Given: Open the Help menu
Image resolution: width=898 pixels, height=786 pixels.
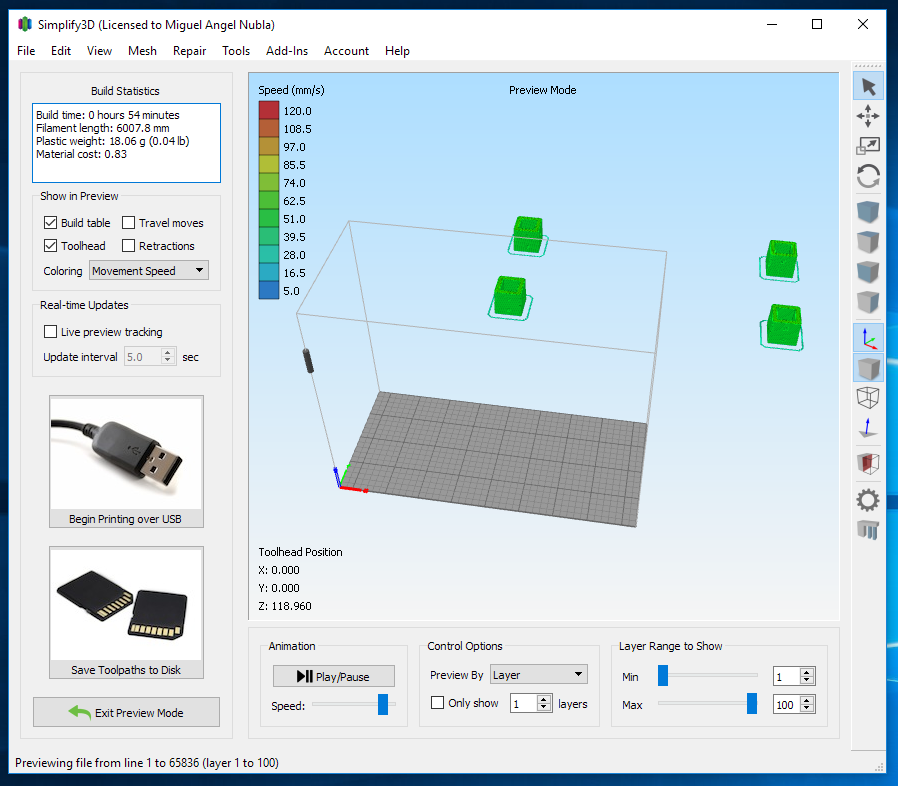Looking at the screenshot, I should point(397,51).
